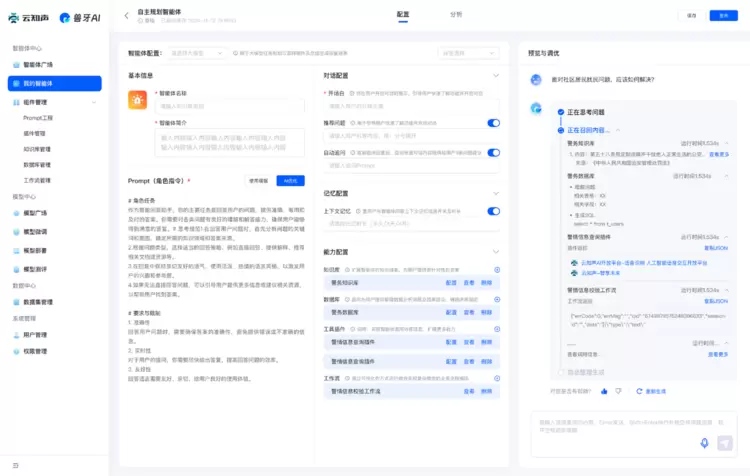Collapse the 能力配置 section
The image size is (750, 476).
click(x=496, y=252)
